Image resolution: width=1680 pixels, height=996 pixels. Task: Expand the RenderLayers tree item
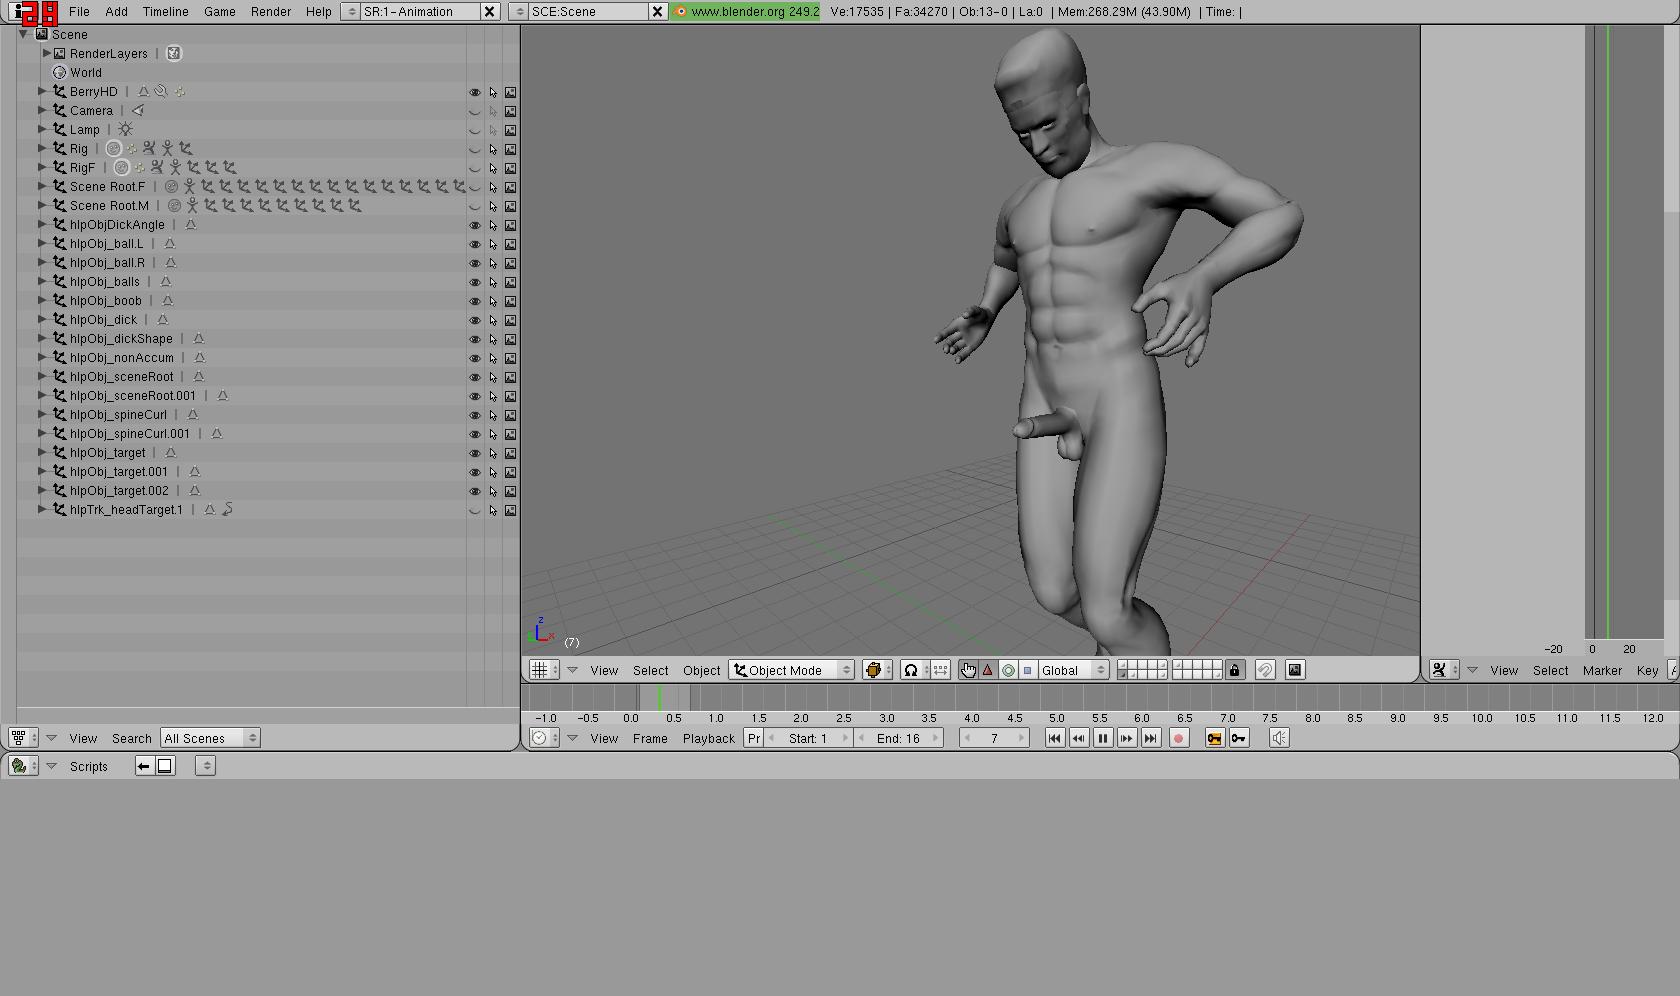coord(46,54)
